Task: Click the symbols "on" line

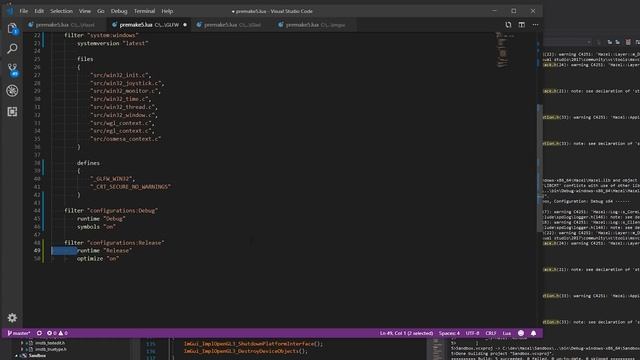Action: click(96, 227)
